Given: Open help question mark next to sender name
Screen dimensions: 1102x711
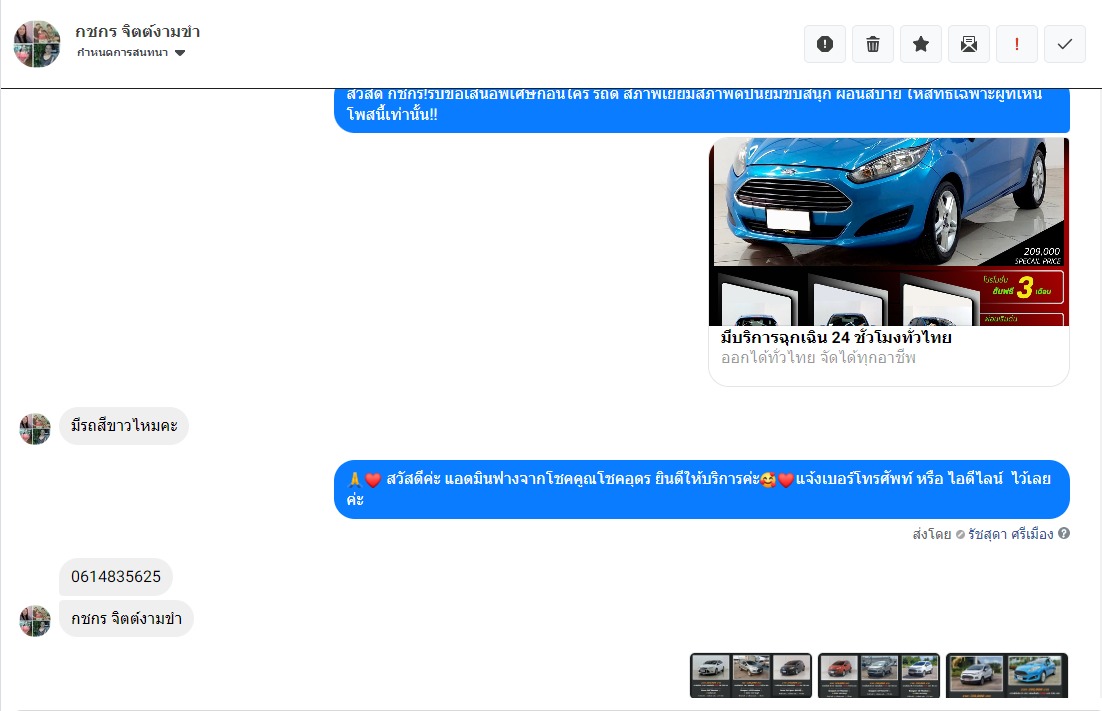Looking at the screenshot, I should pyautogui.click(x=1064, y=533).
